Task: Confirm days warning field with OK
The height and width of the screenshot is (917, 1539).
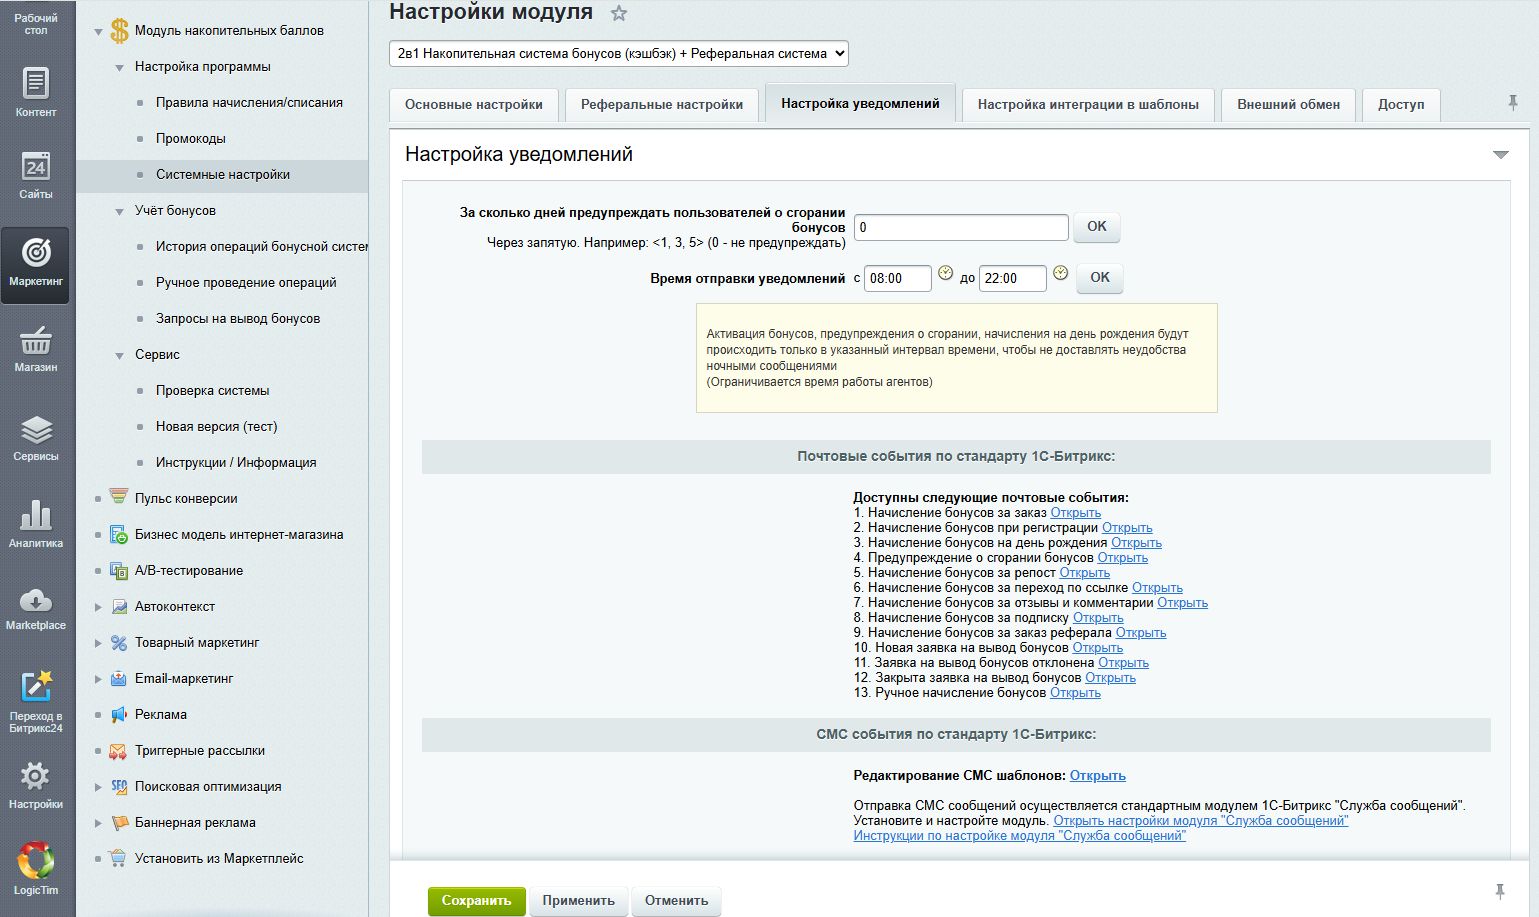Action: (1097, 227)
